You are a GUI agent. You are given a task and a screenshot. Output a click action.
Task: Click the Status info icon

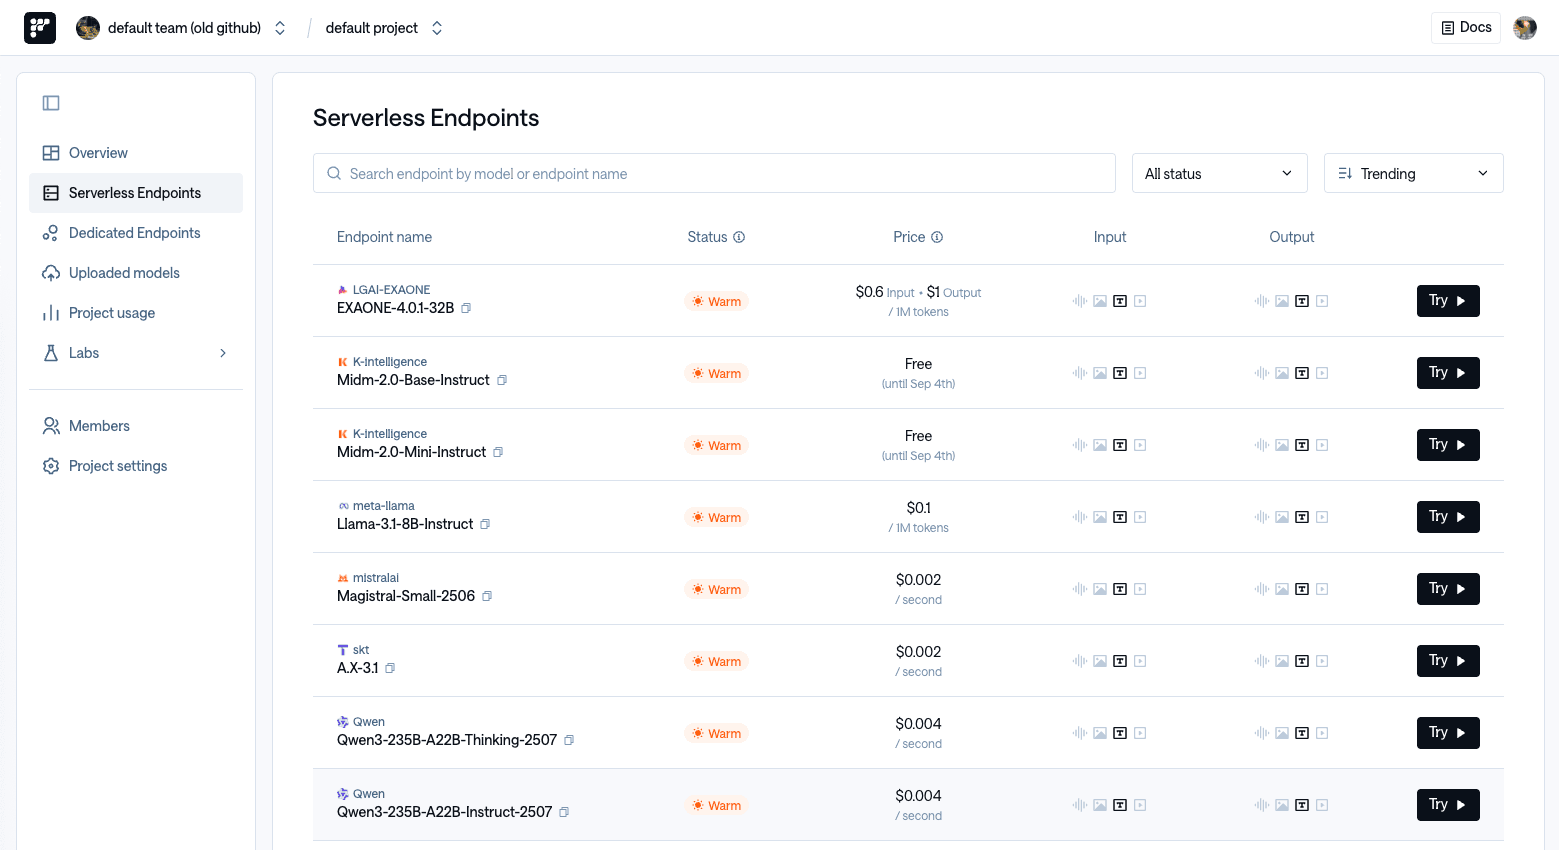[739, 237]
